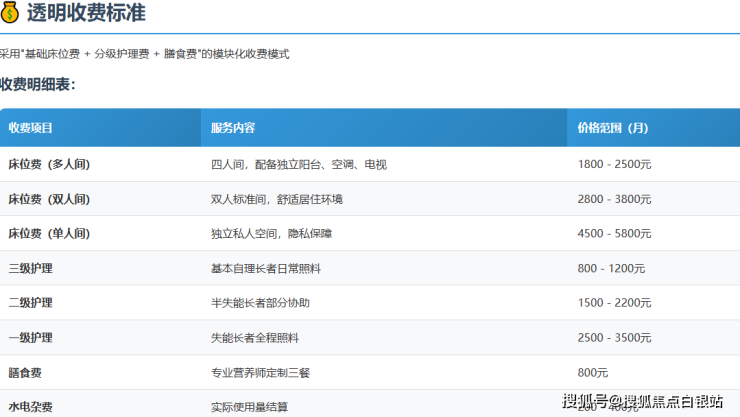
Task: Click the modular fee model description line
Action: point(145,53)
